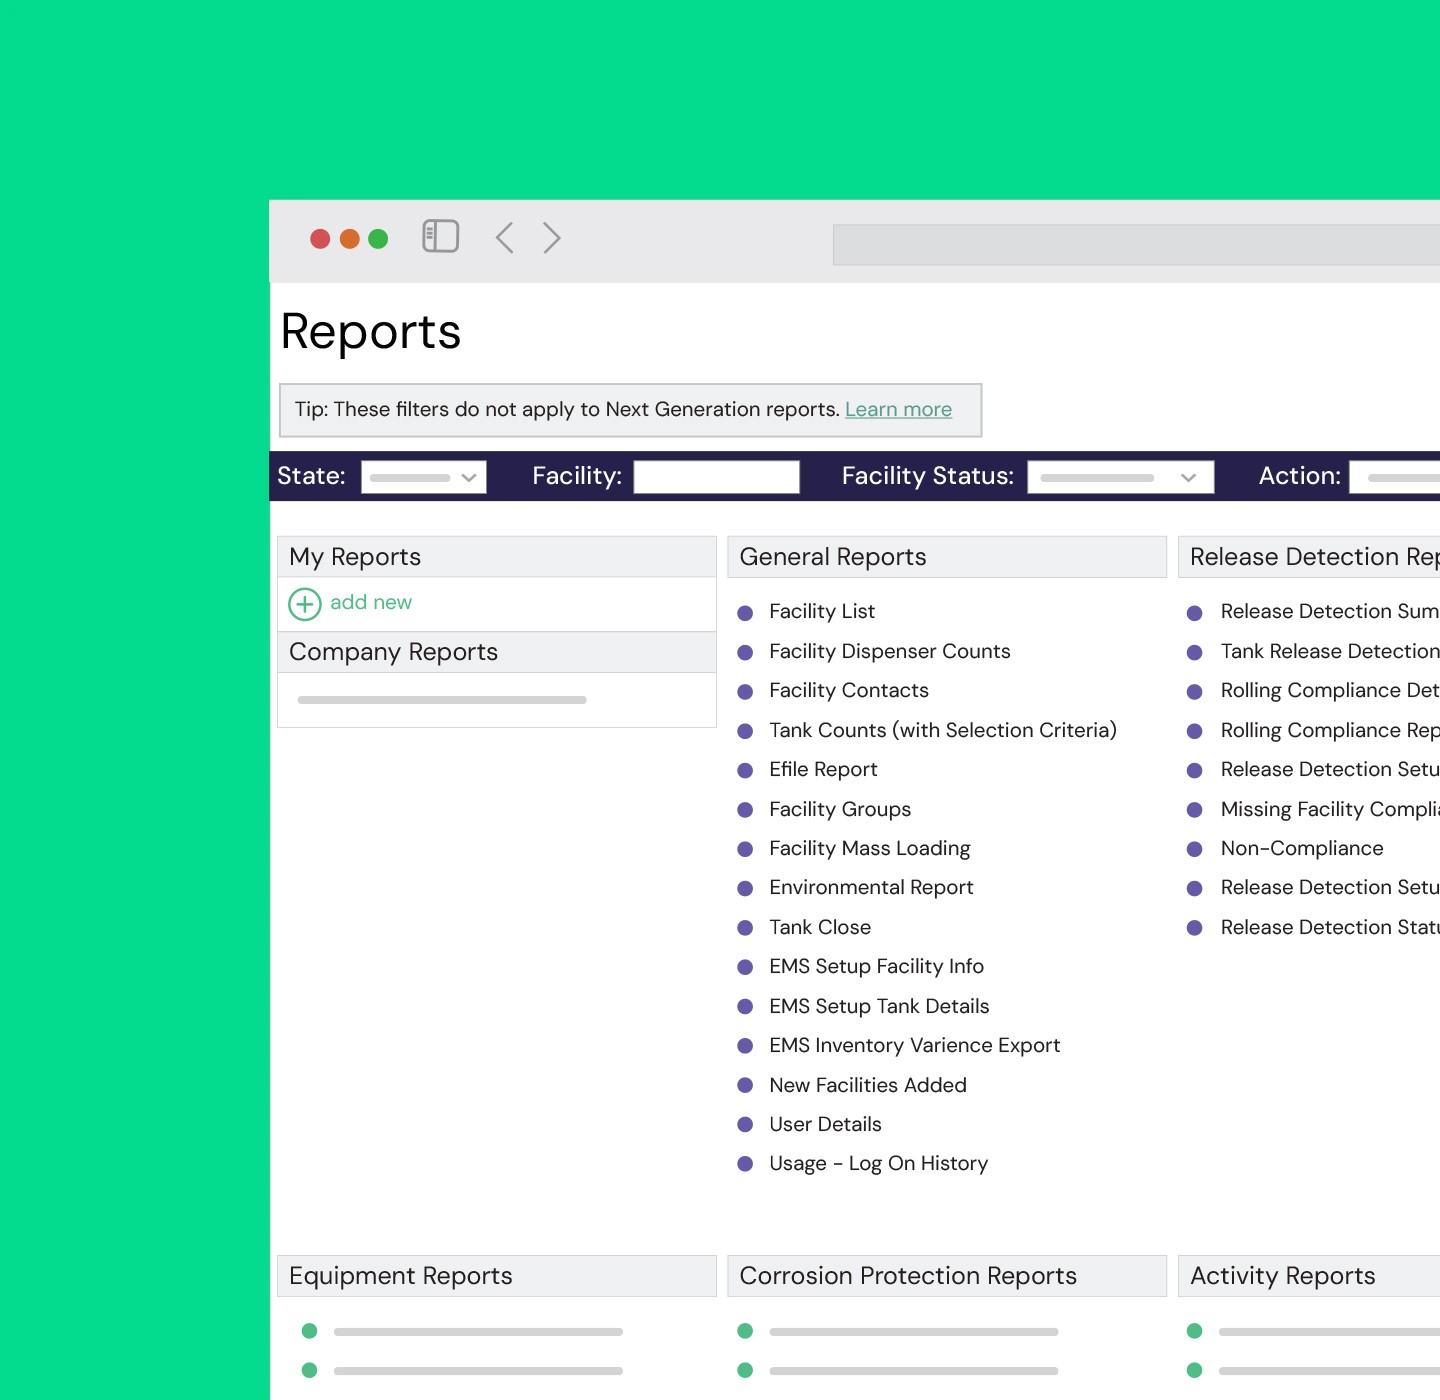The width and height of the screenshot is (1440, 1400).
Task: Open the Facility List report
Action: [822, 611]
